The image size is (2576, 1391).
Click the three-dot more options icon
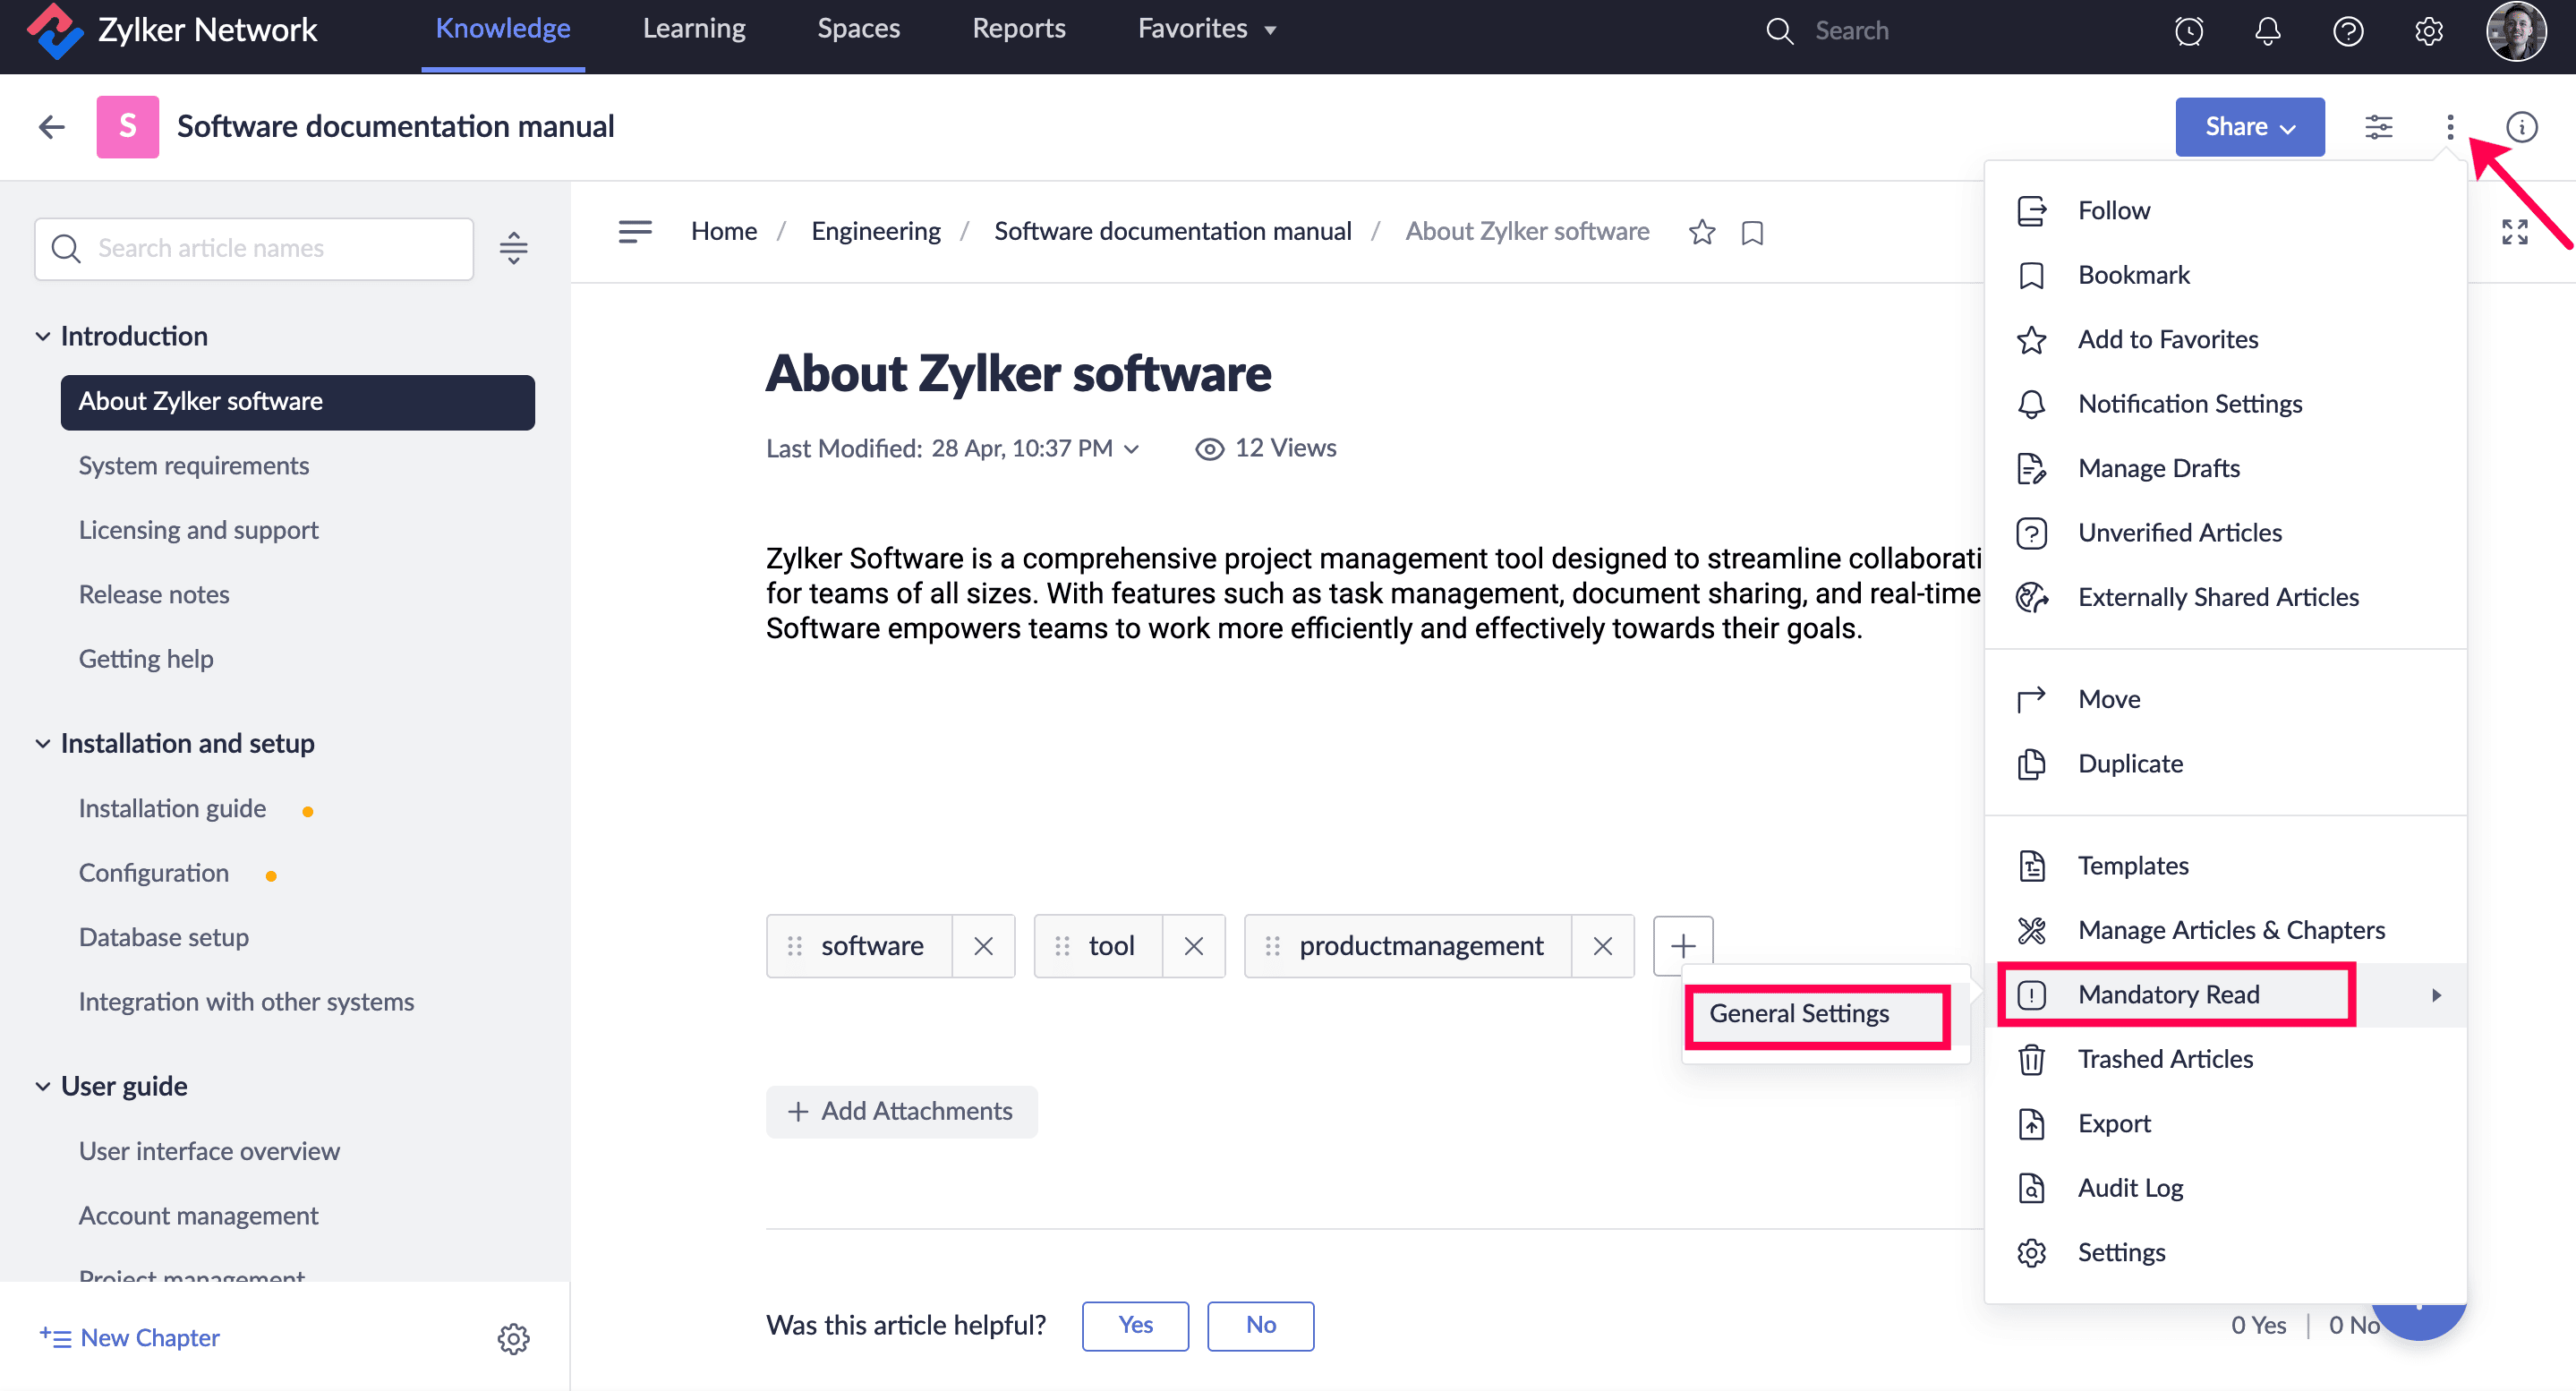click(x=2449, y=127)
